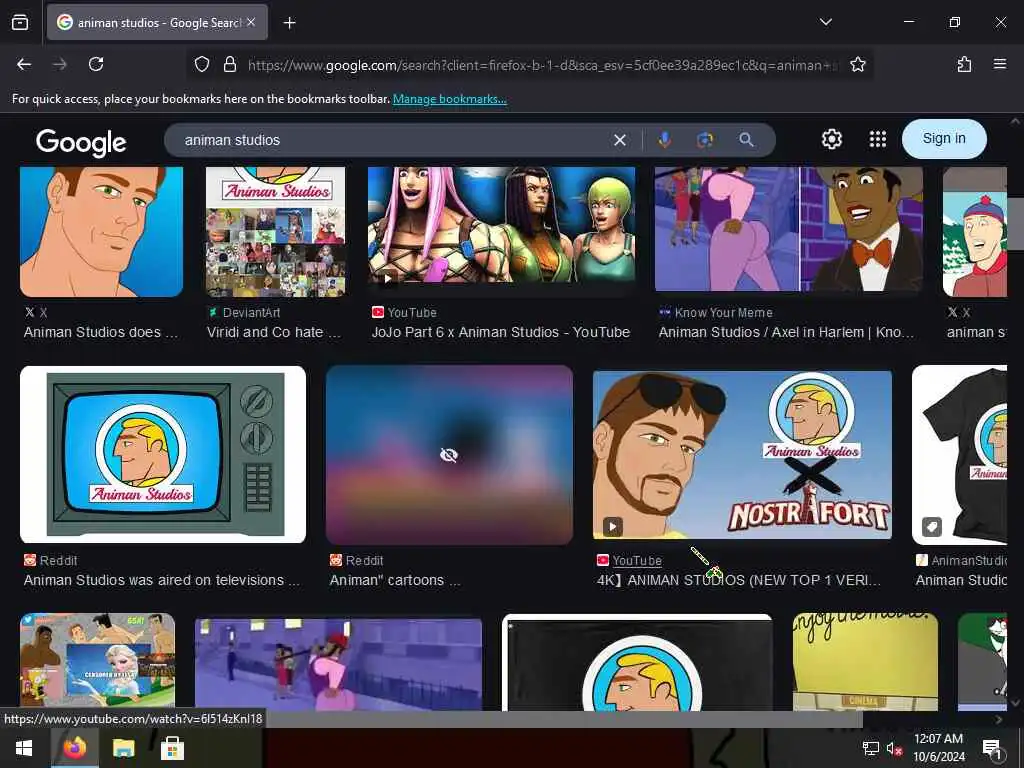Close the animan studios Google Search tab

point(251,22)
